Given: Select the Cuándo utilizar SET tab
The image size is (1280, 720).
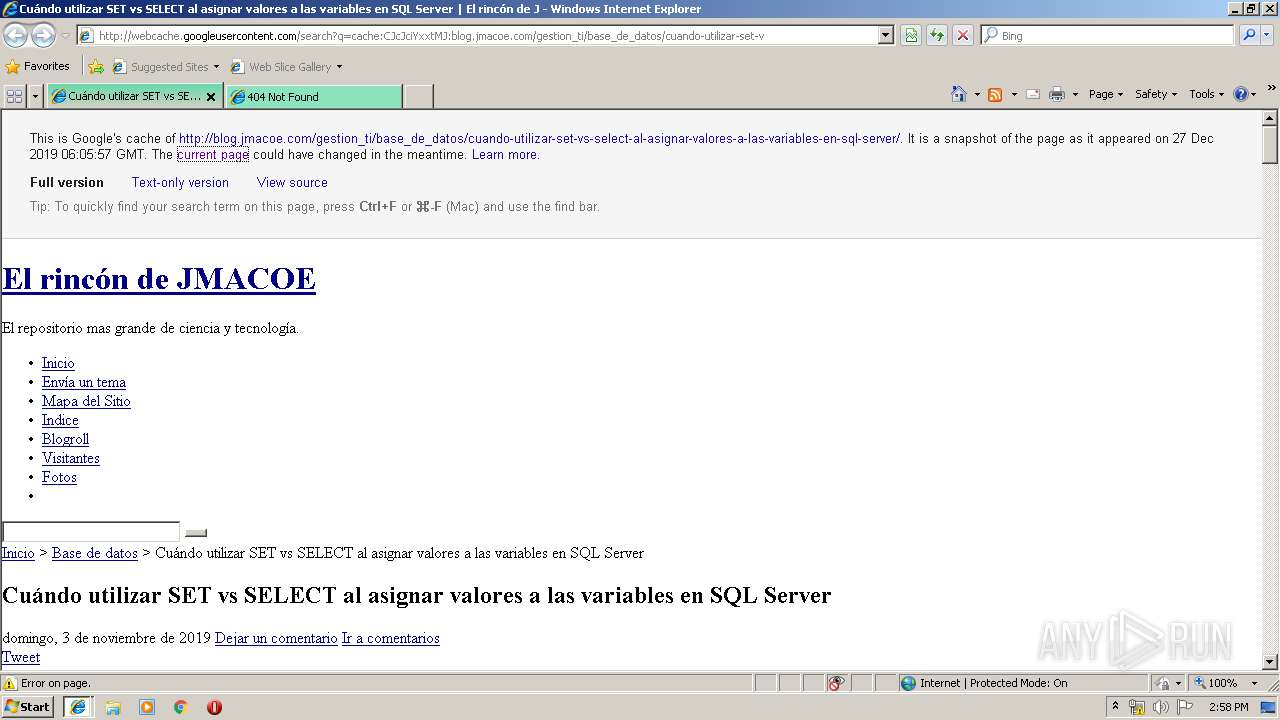Looking at the screenshot, I should (126, 96).
